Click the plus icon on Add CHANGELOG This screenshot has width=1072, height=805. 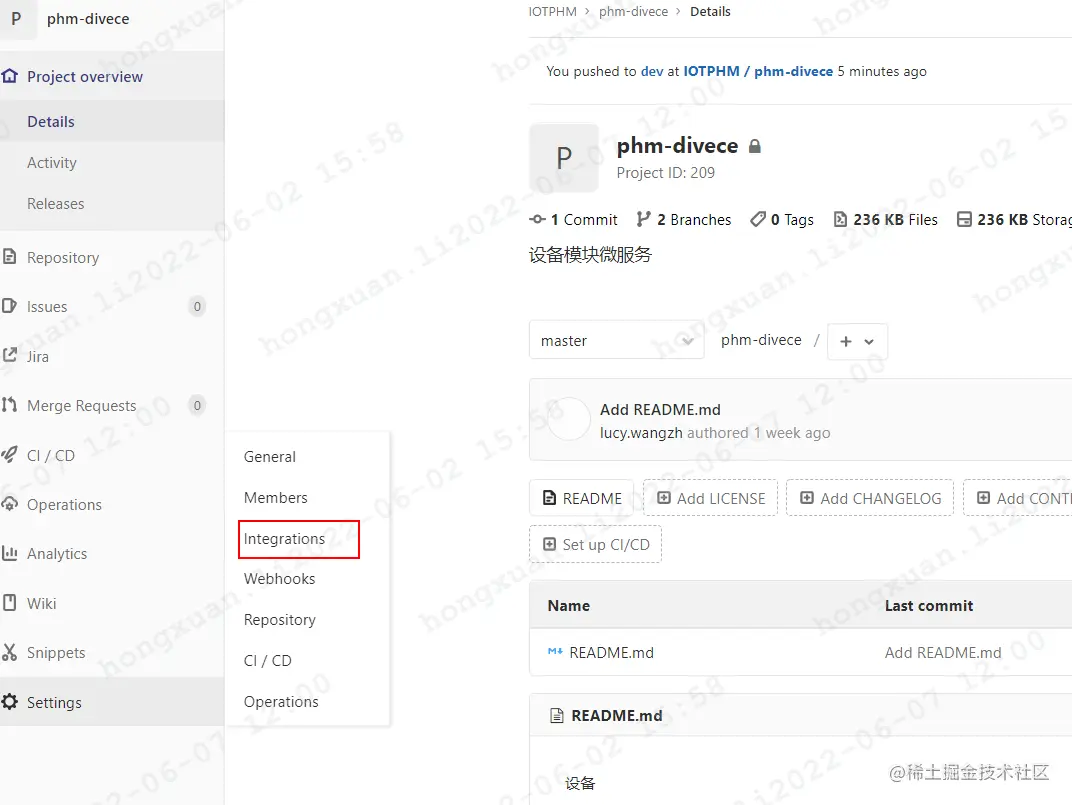(x=807, y=498)
